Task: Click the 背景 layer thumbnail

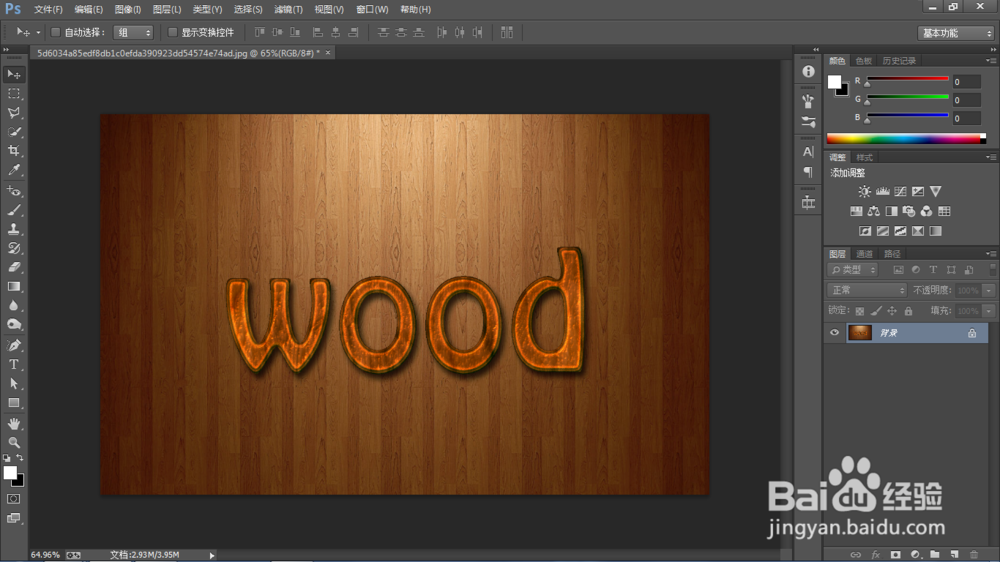Action: point(860,332)
